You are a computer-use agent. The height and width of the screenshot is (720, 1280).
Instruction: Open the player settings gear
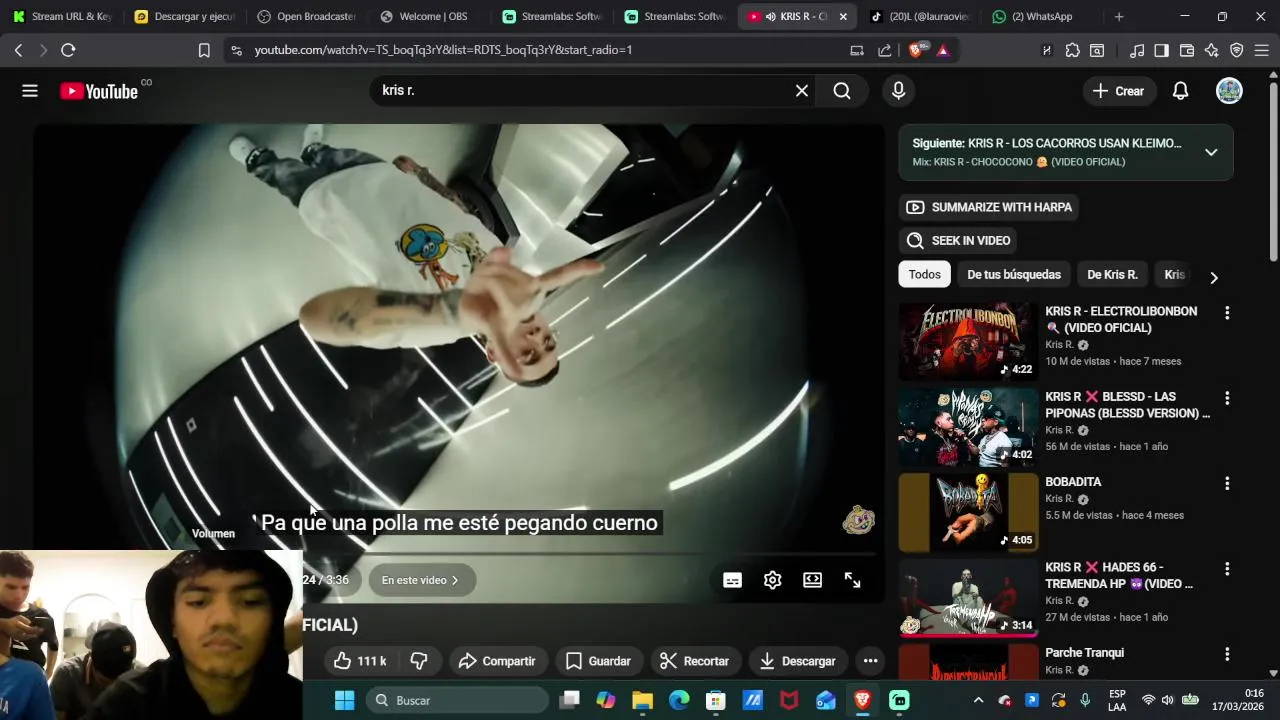[x=772, y=580]
